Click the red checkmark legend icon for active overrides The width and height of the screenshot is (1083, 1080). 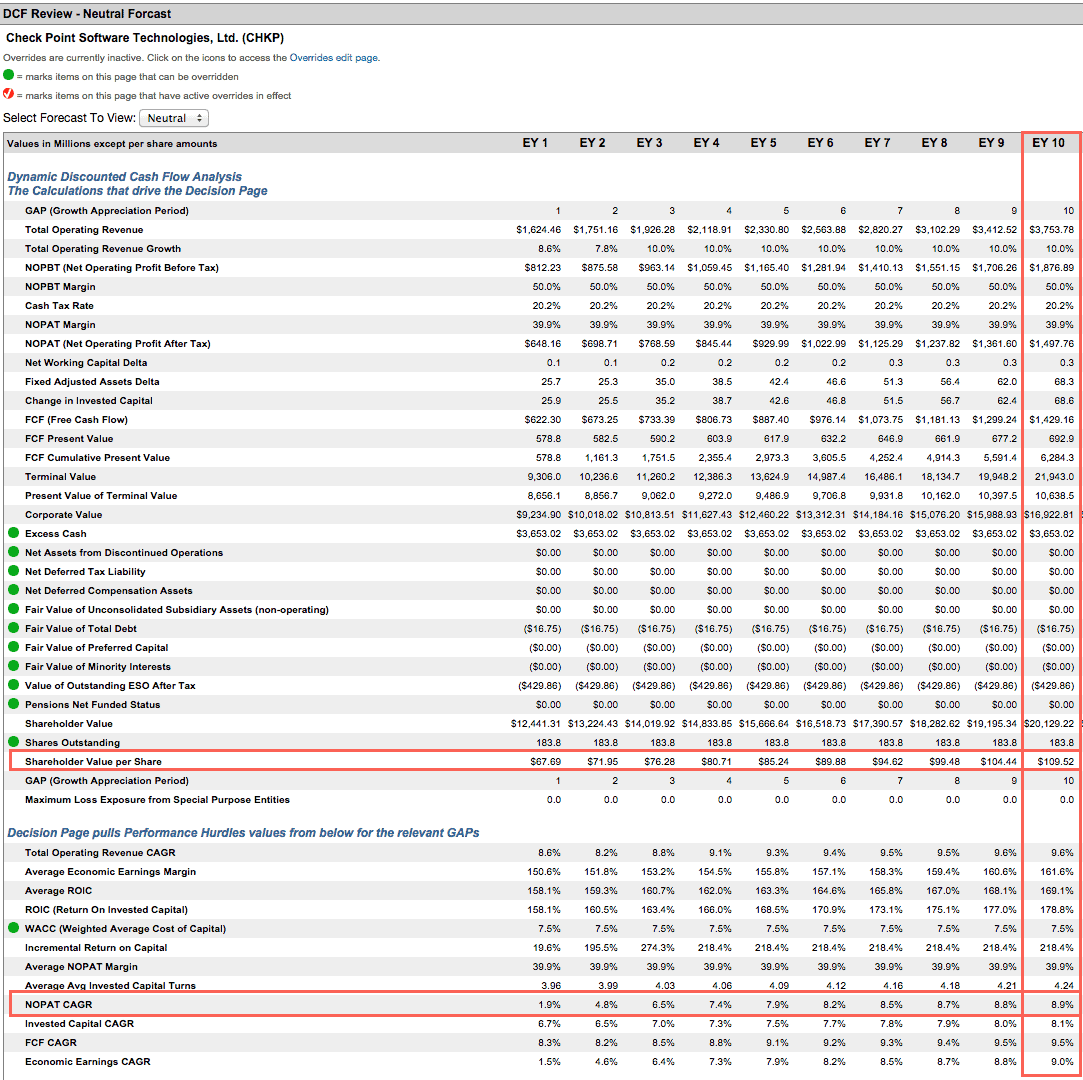[8, 94]
